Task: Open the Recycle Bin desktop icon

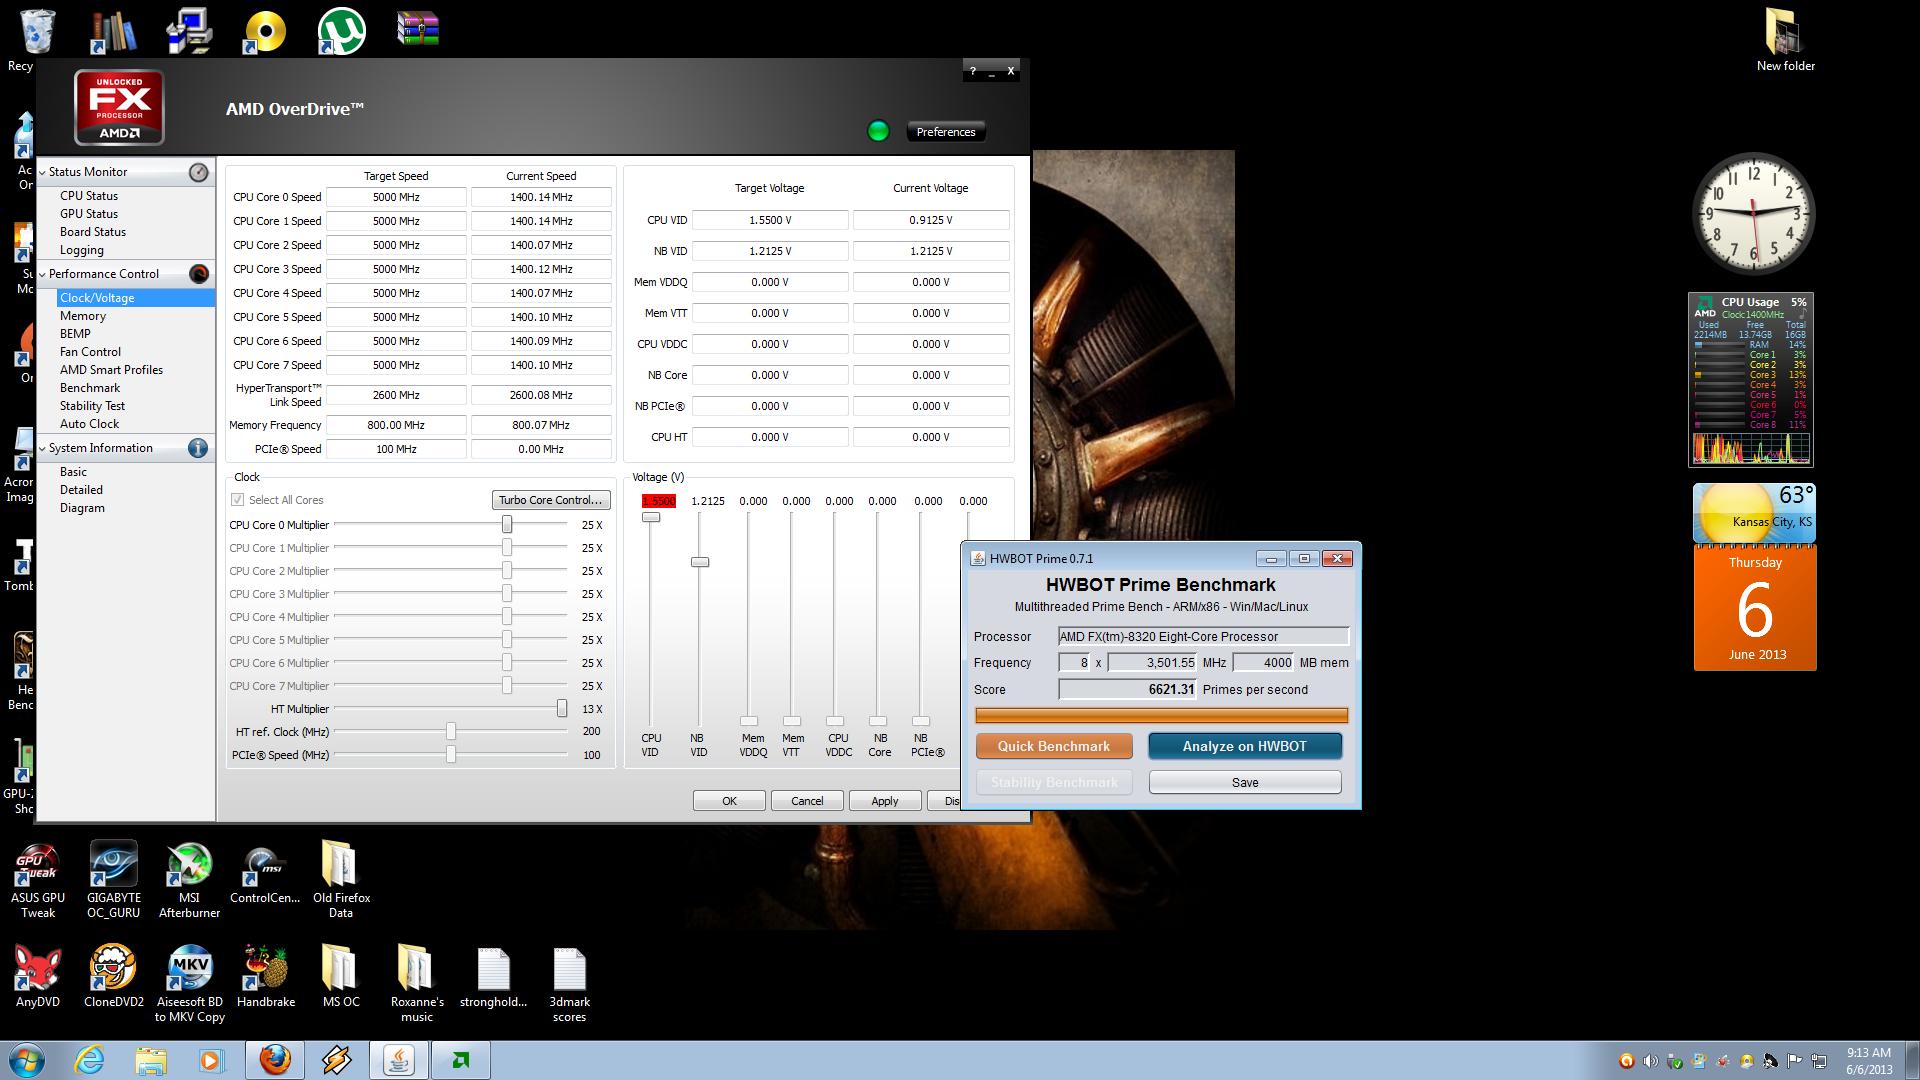Action: pyautogui.click(x=37, y=32)
